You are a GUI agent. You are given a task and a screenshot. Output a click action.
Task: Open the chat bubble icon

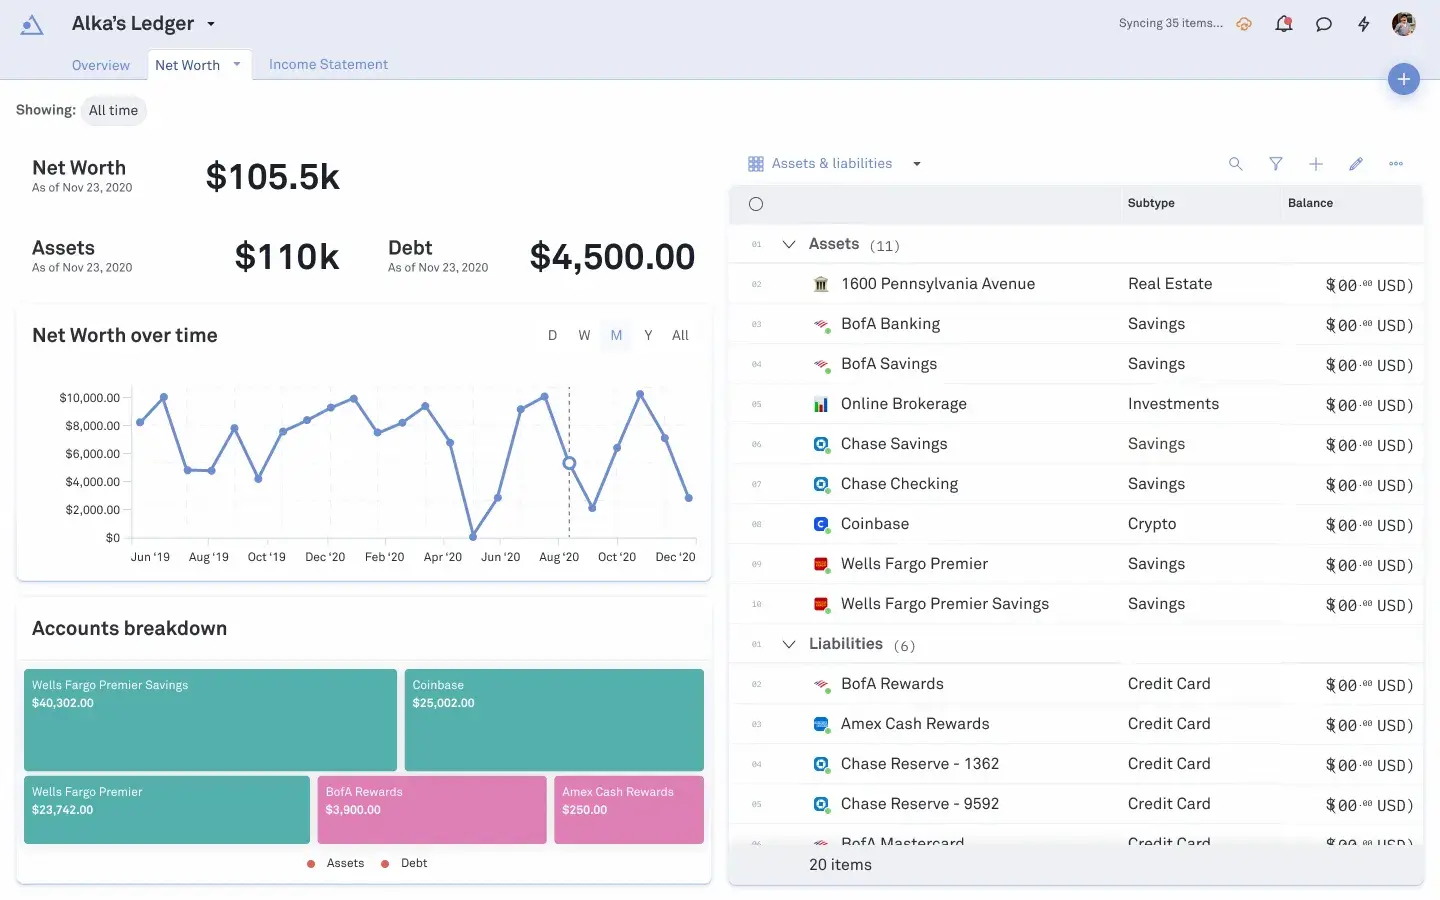point(1324,24)
